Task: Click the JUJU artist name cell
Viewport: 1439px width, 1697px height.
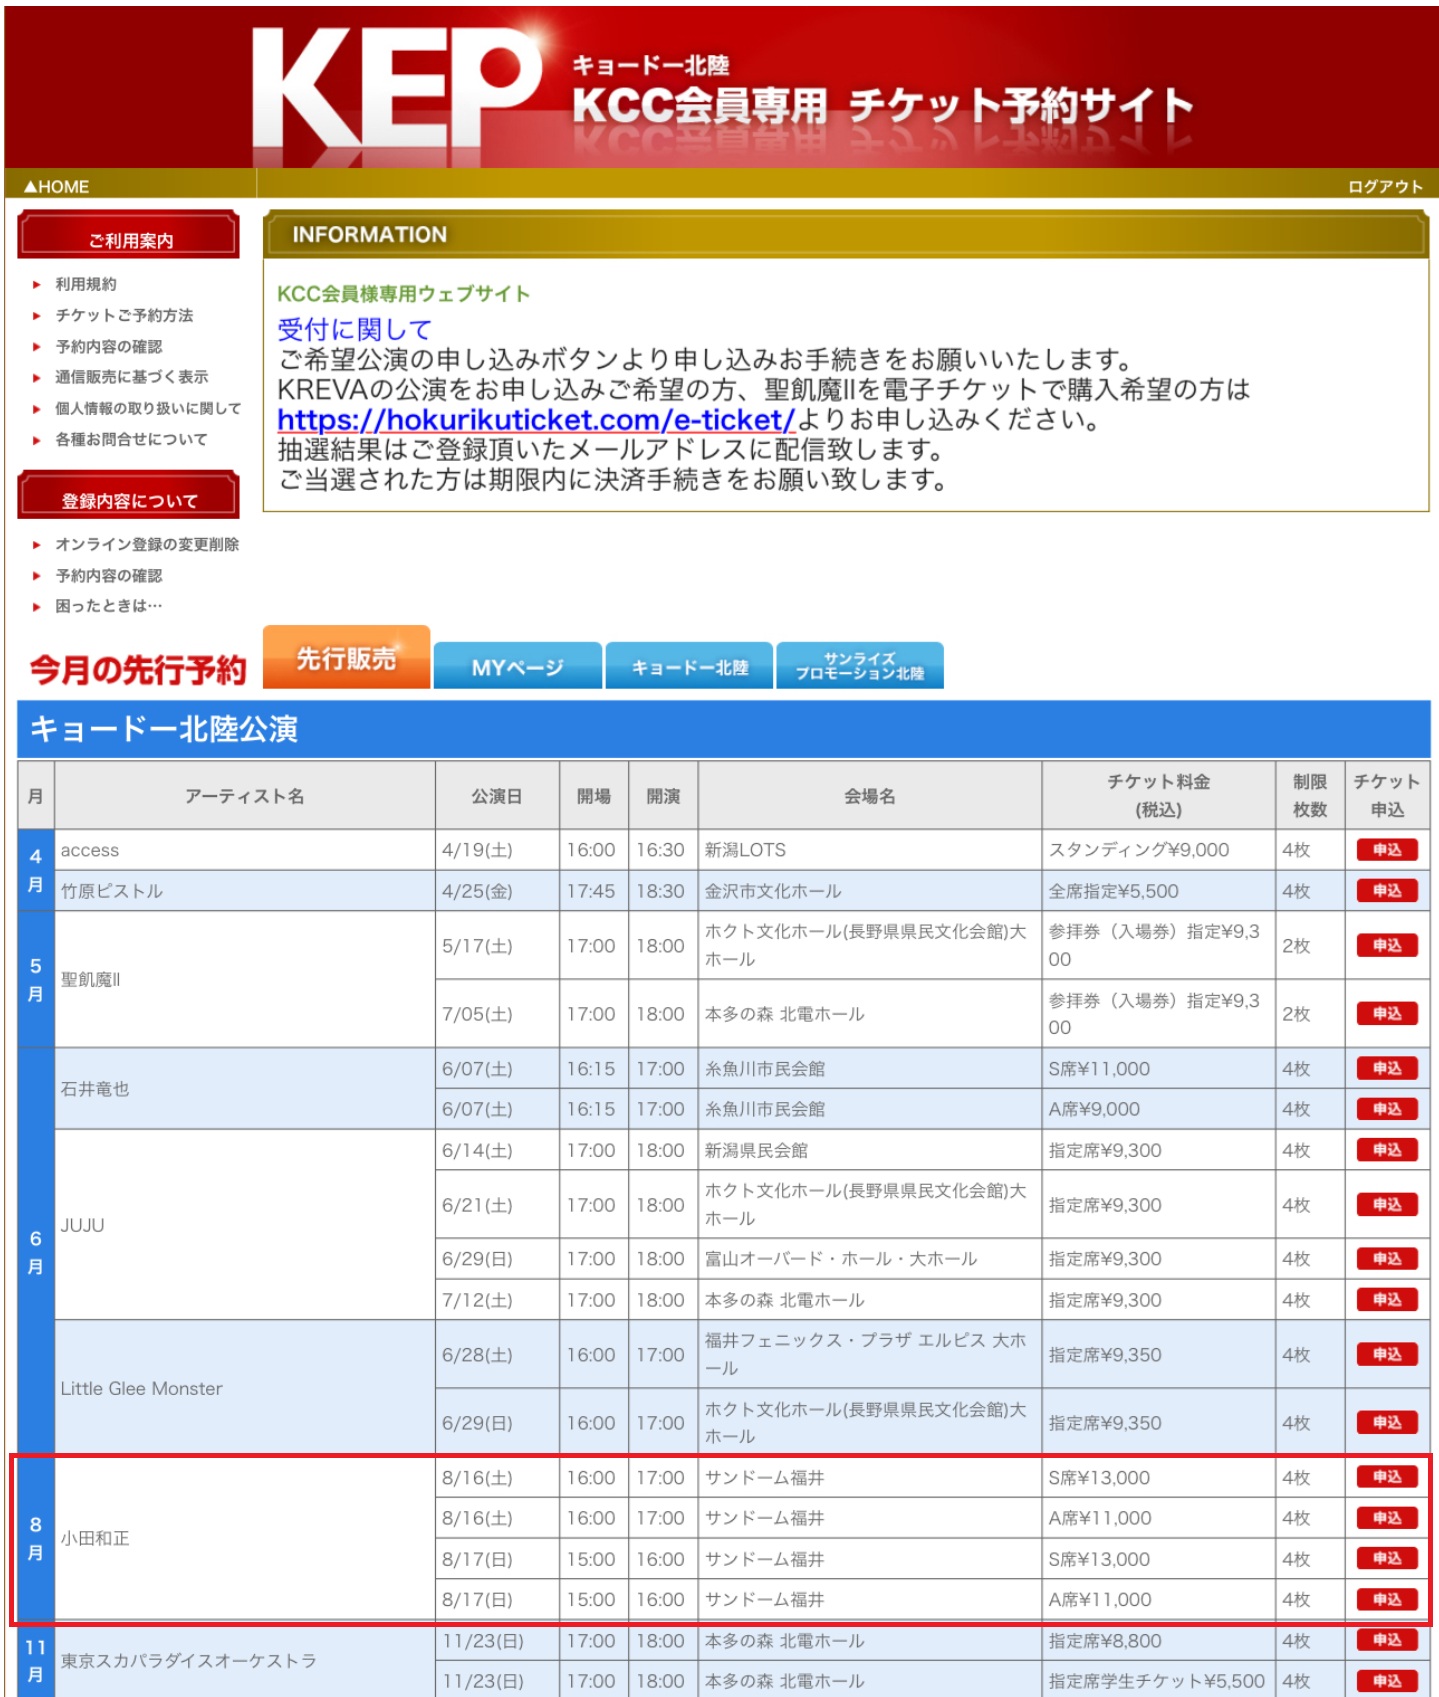Action: click(245, 1225)
